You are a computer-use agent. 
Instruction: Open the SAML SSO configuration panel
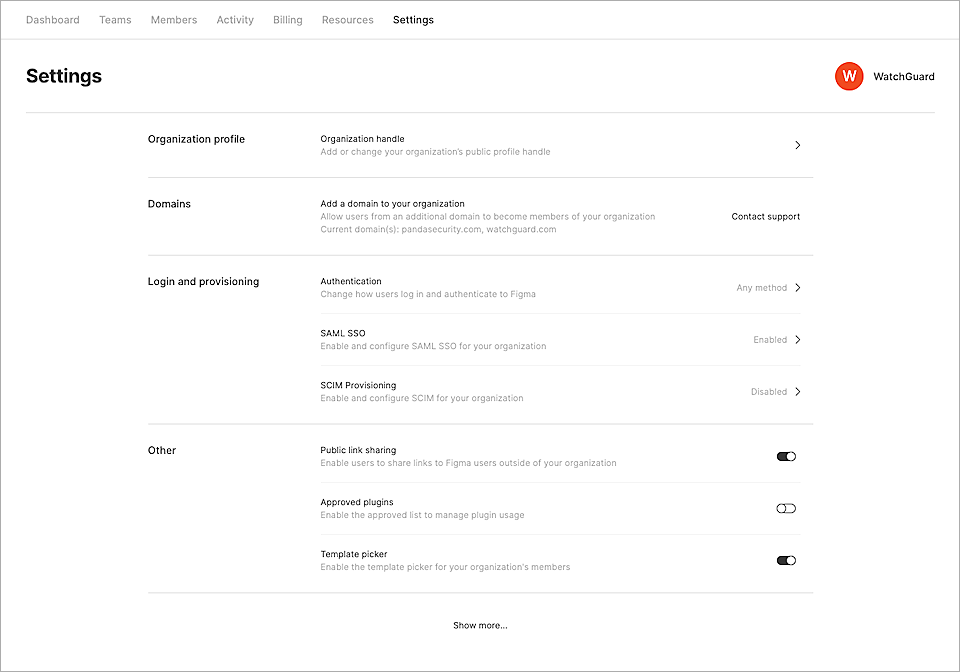[797, 339]
